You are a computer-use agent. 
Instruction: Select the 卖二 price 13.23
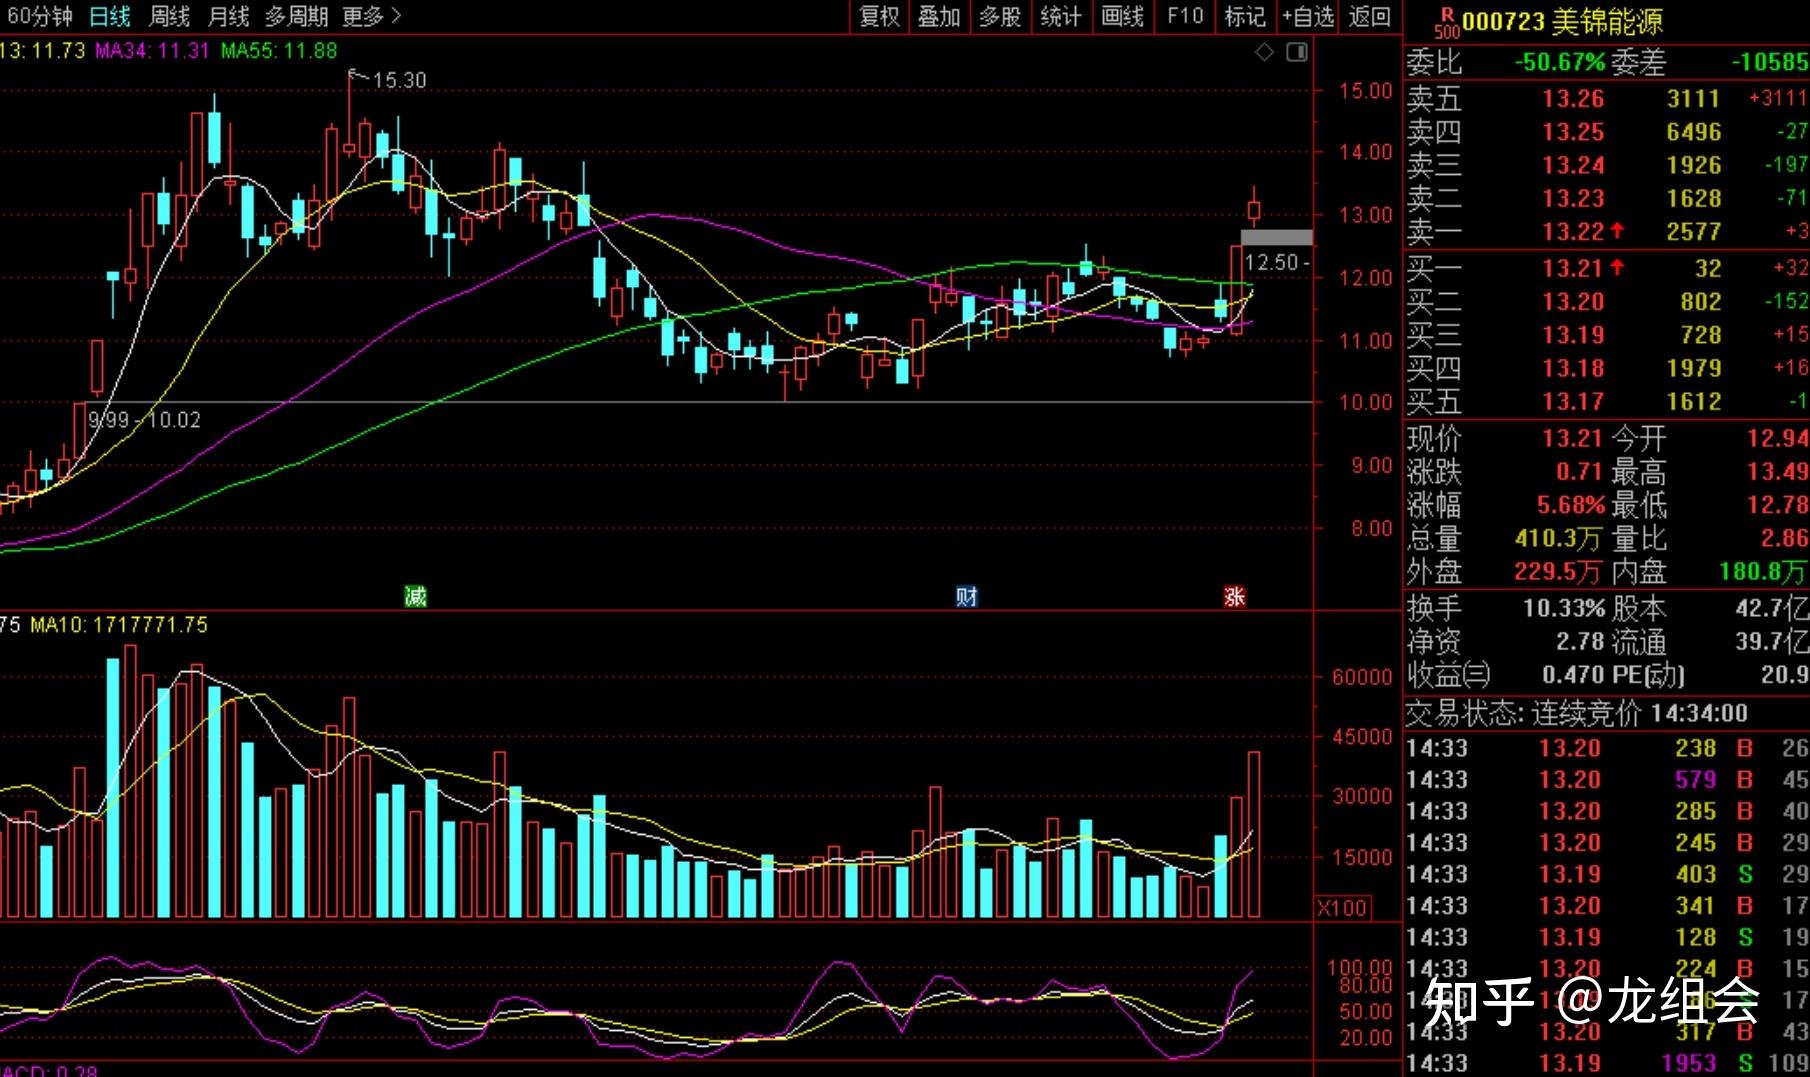1573,198
